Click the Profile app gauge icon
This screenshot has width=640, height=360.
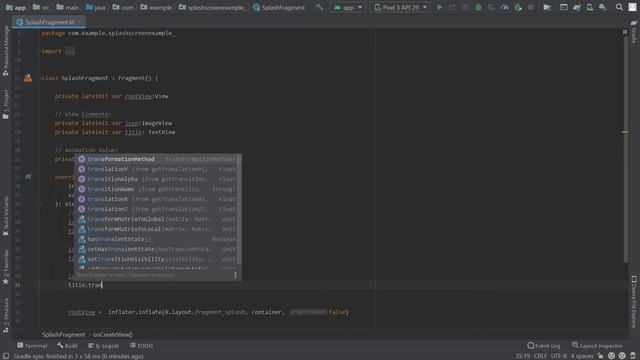pyautogui.click(x=504, y=7)
